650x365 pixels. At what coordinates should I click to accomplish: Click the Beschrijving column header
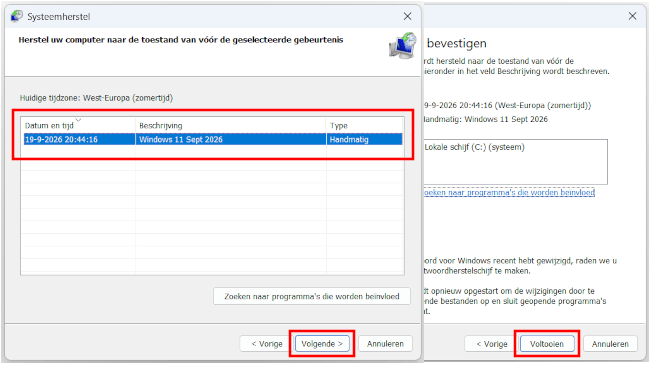coord(230,125)
